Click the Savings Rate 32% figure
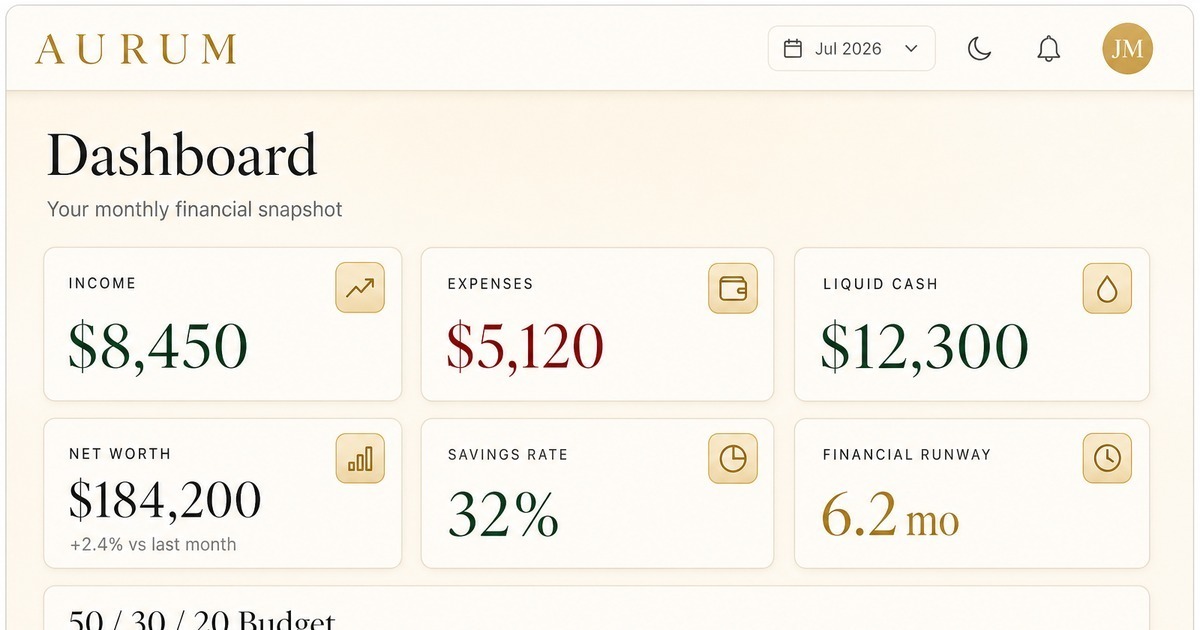This screenshot has width=1200, height=630. tap(503, 514)
